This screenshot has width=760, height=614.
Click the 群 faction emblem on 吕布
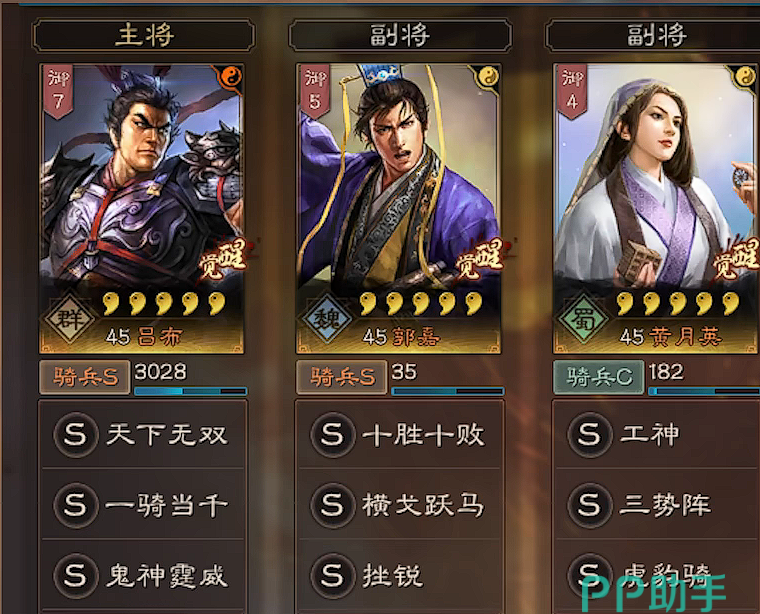click(69, 320)
